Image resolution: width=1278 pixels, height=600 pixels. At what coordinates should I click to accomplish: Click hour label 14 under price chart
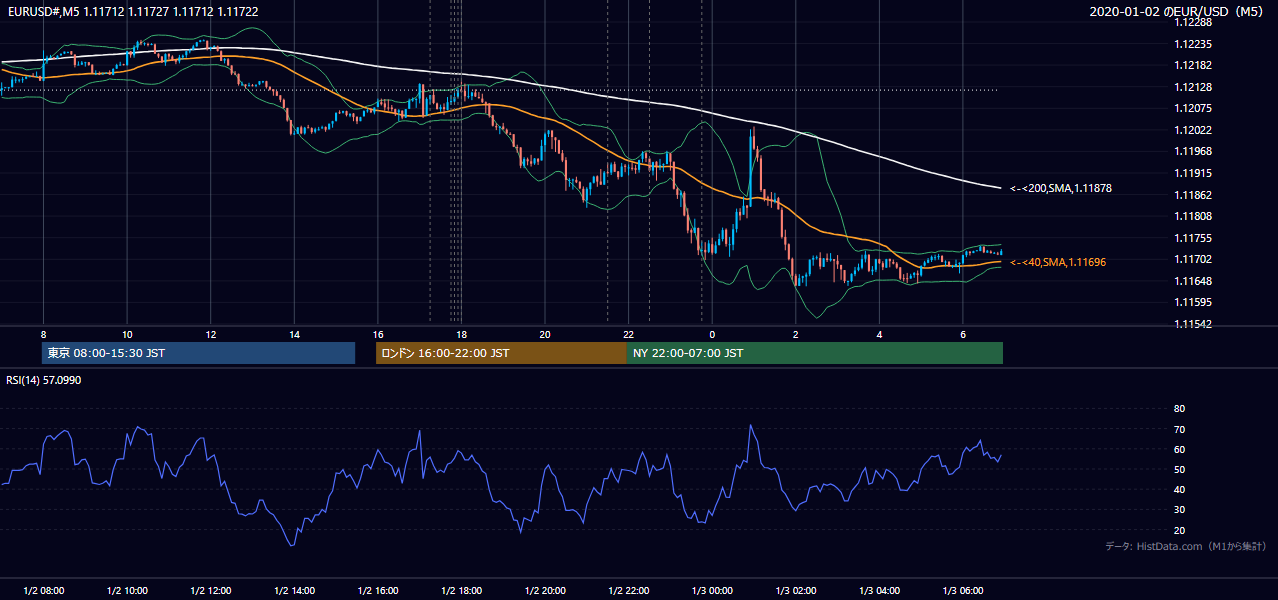click(x=294, y=334)
